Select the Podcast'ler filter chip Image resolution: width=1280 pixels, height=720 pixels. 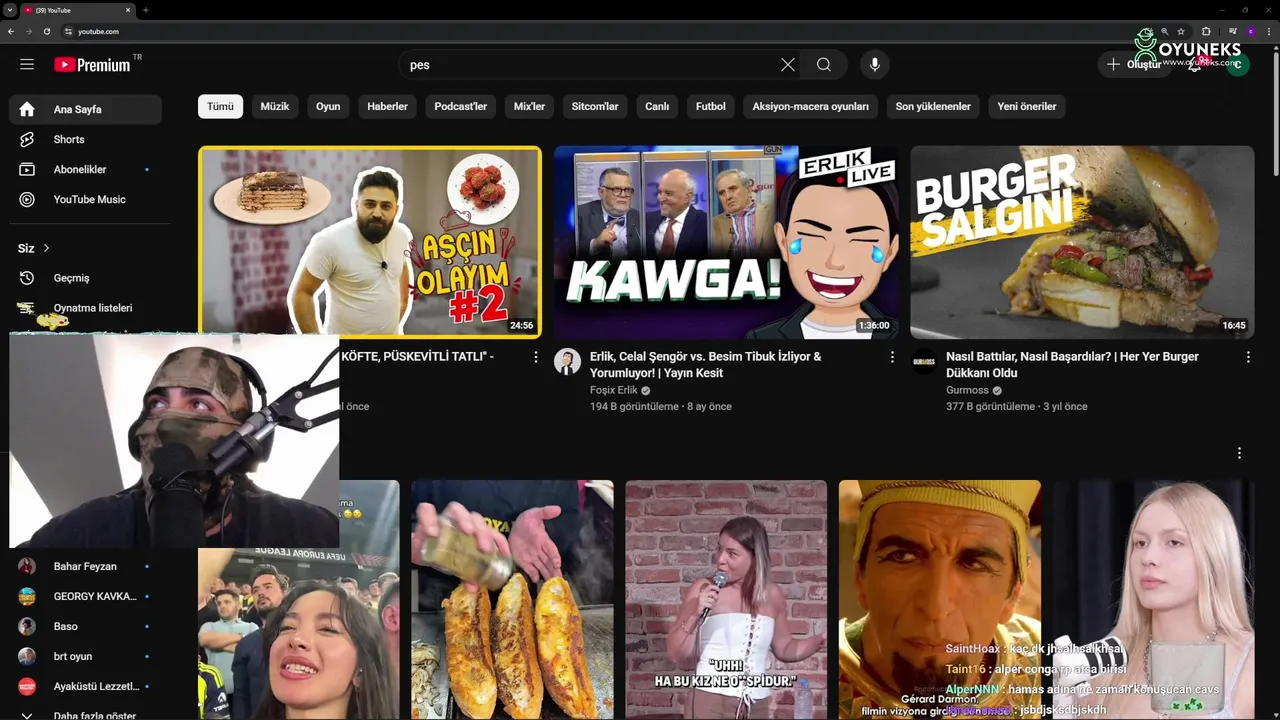461,106
